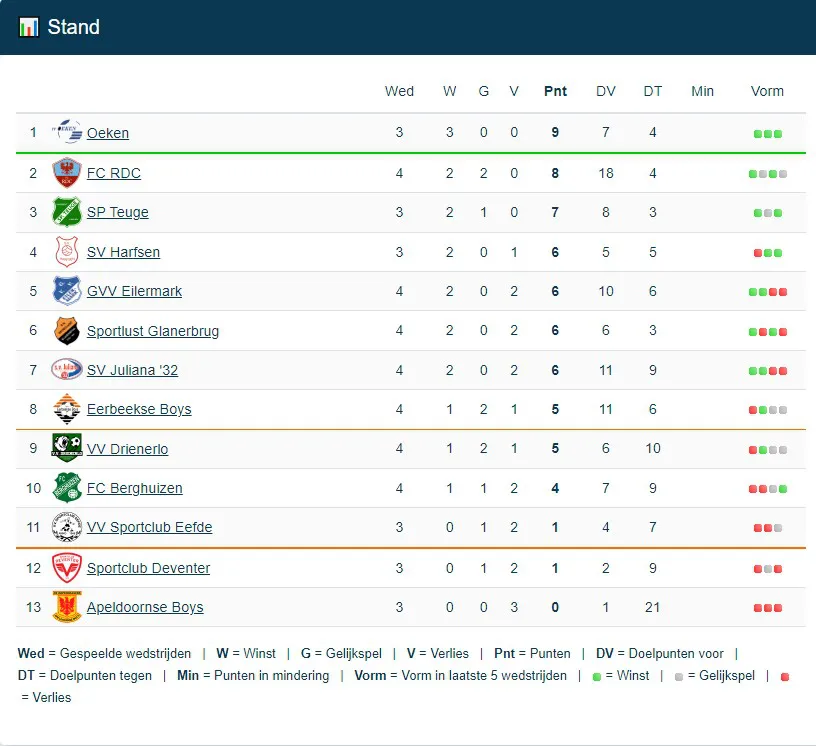The width and height of the screenshot is (816, 746).
Task: Click the Sportclub Deventer red crest
Action: pos(67,568)
